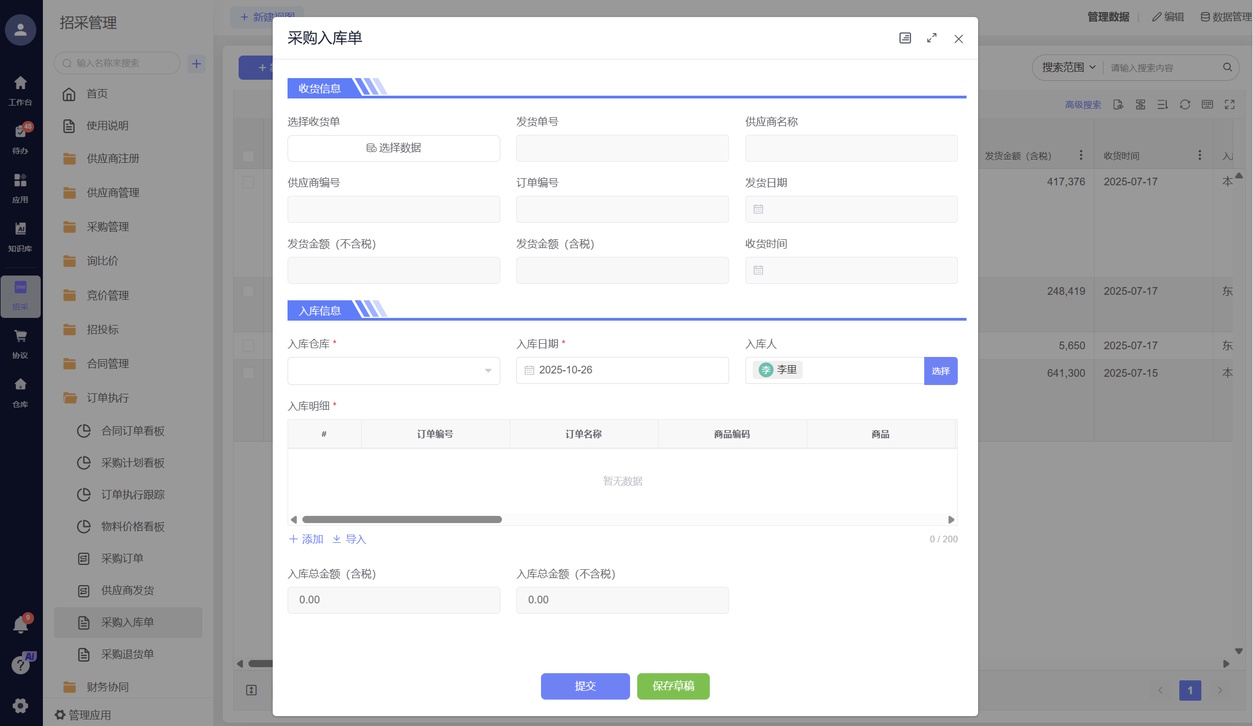Click the refresh icon in table toolbar
Viewport: 1253px width, 726px height.
(1185, 104)
